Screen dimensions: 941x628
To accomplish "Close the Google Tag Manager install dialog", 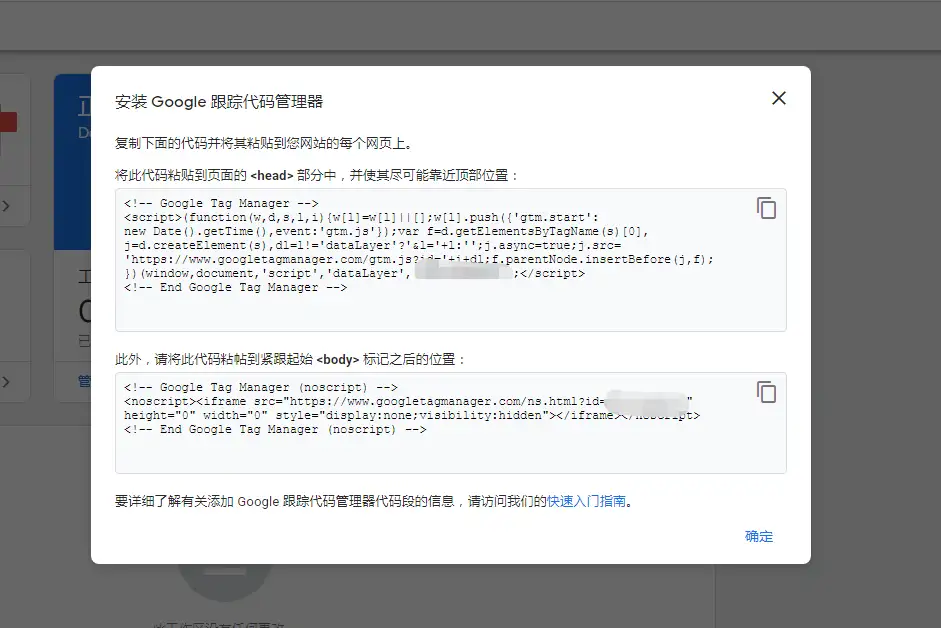I will tap(778, 98).
